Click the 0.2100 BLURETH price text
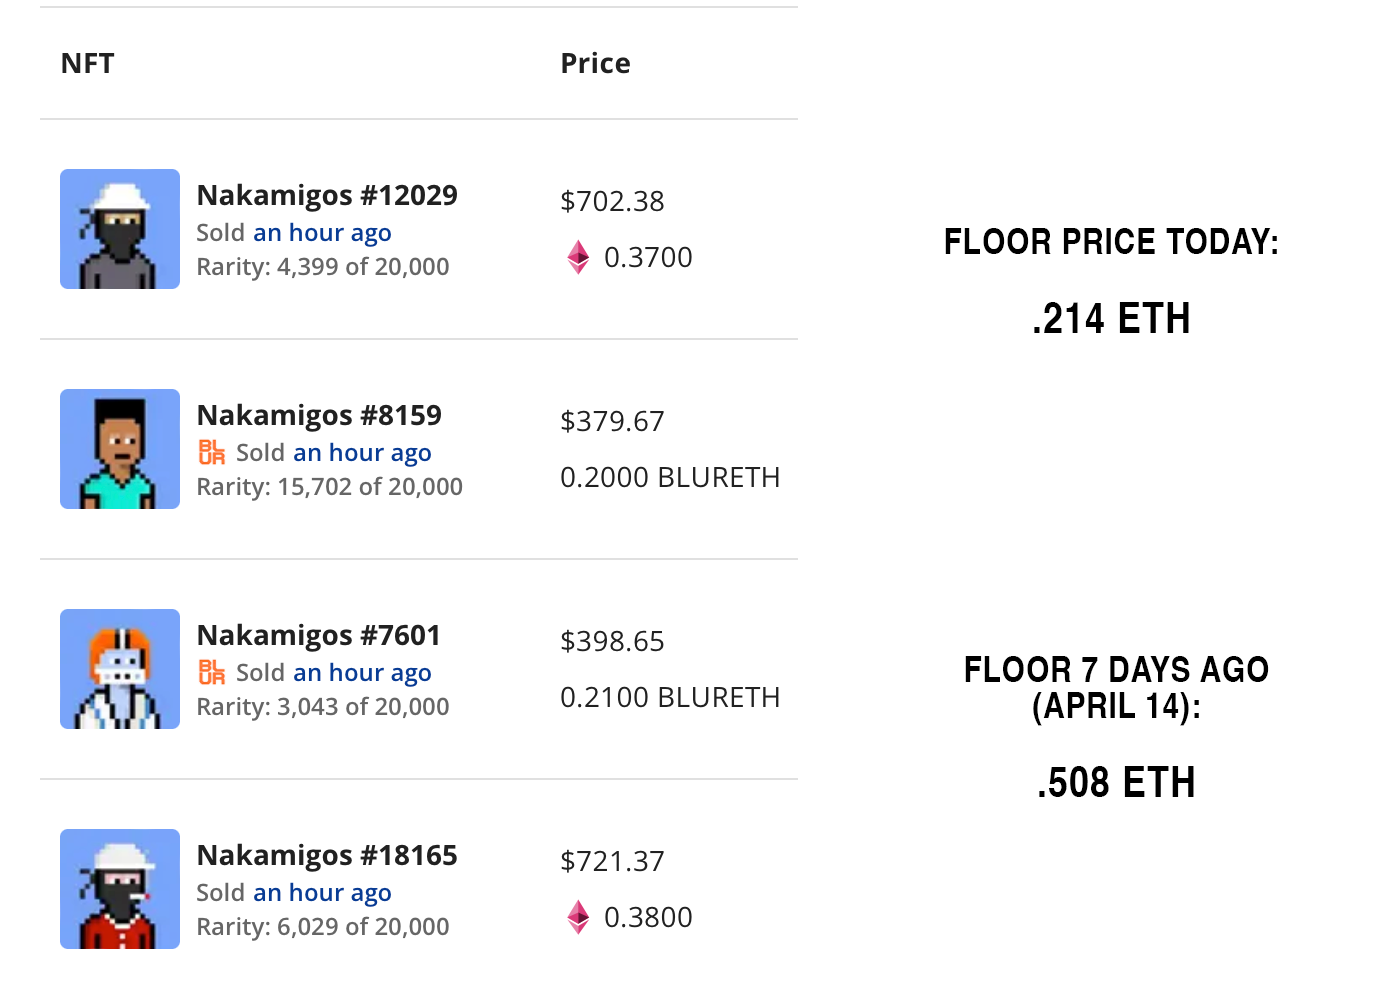The width and height of the screenshot is (1390, 994). pos(670,697)
